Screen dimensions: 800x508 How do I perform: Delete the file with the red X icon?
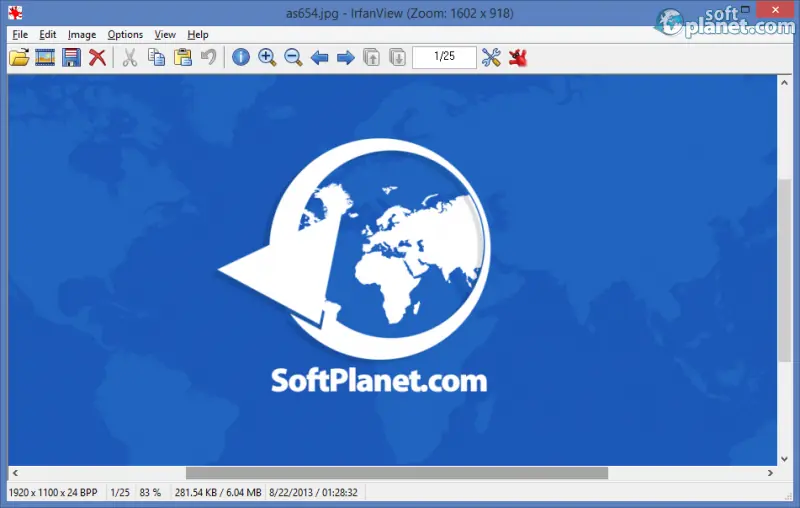(x=97, y=57)
